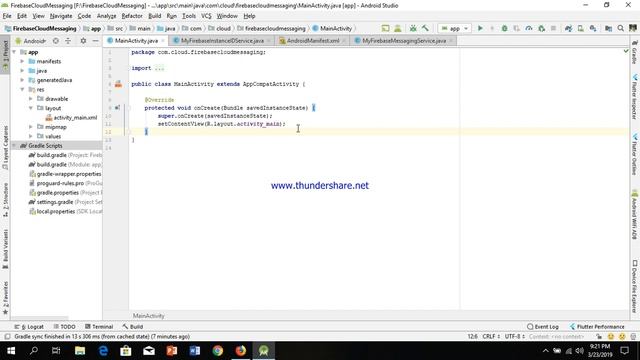Open the AVD Manager device icon
The image size is (640, 360).
[580, 29]
